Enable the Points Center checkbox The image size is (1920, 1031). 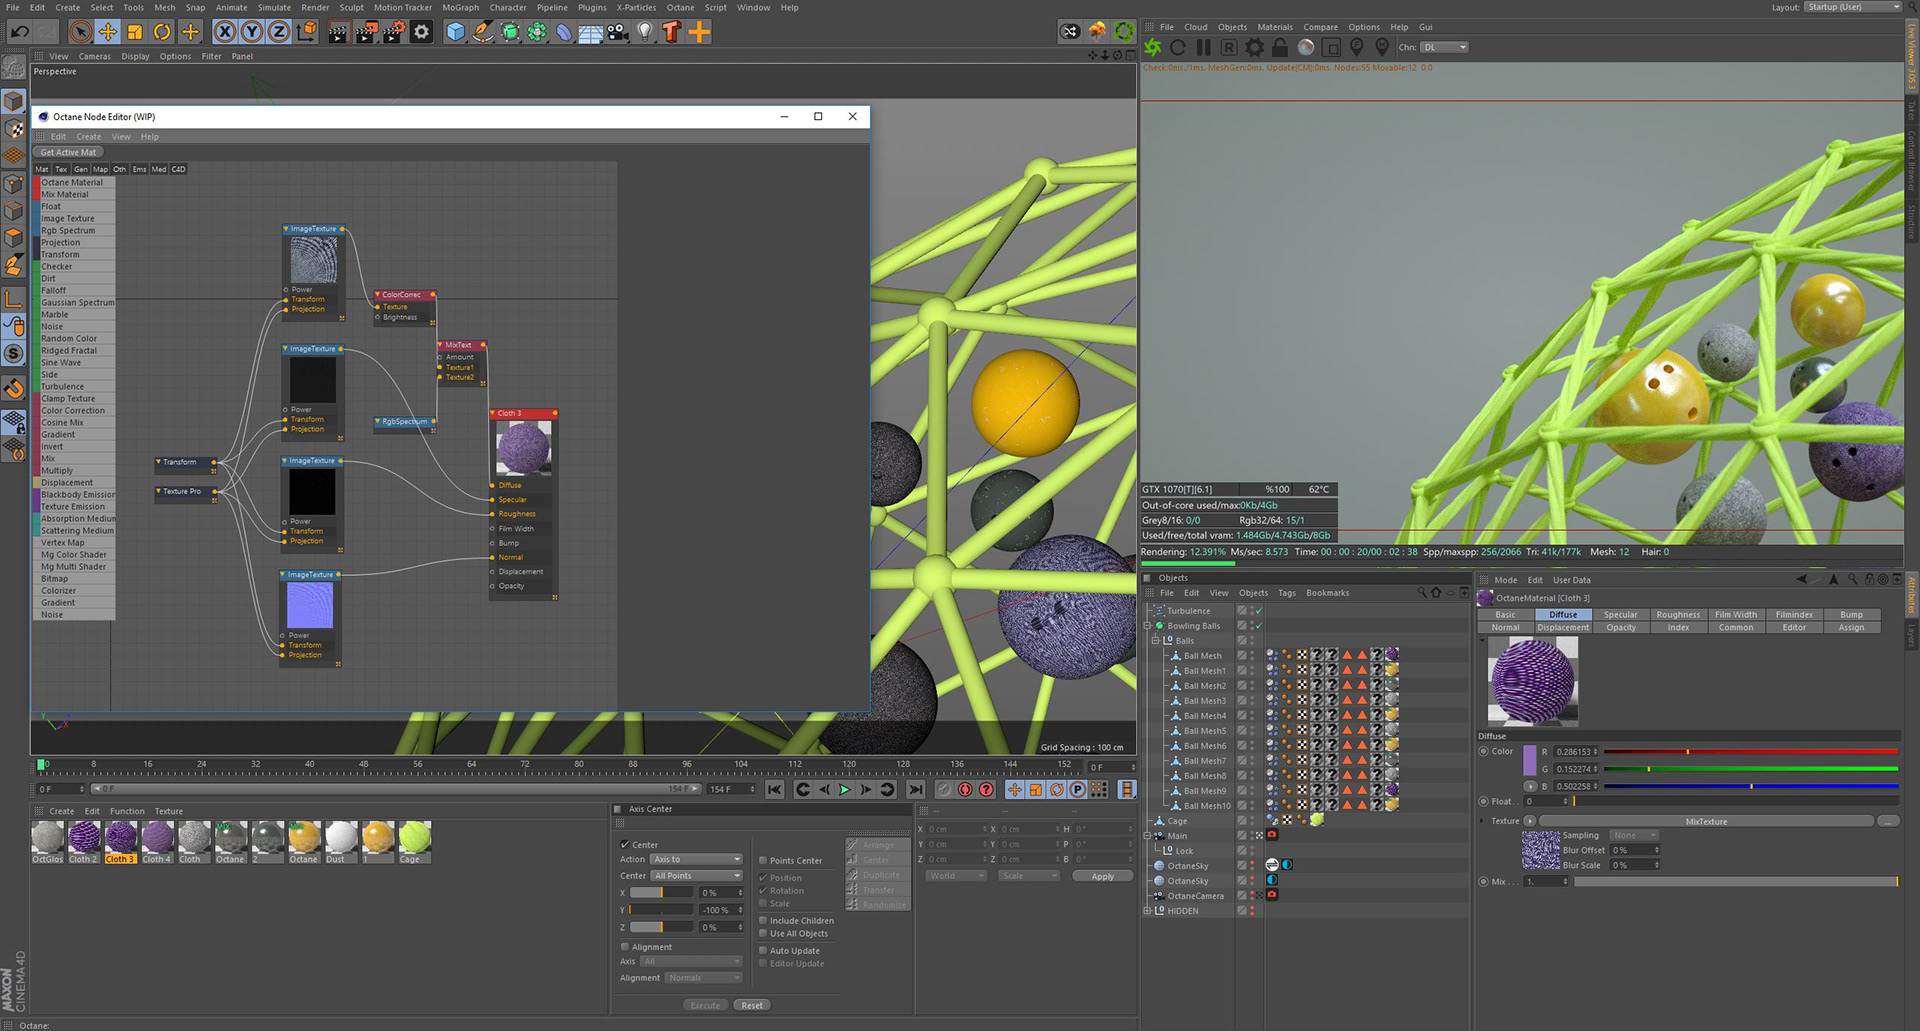pos(762,860)
